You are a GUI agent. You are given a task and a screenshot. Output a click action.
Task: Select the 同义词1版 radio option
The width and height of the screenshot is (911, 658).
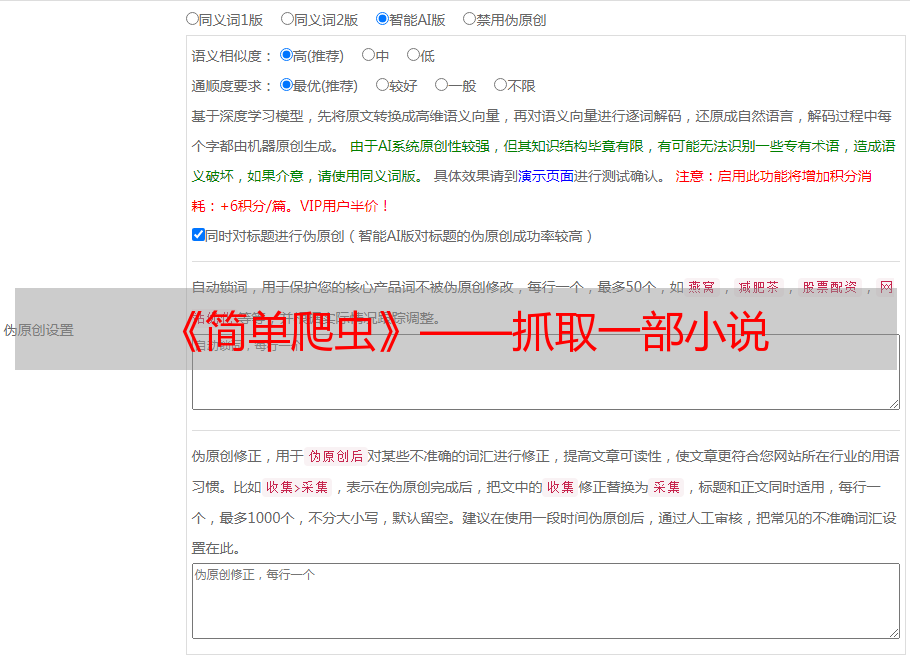tap(192, 19)
